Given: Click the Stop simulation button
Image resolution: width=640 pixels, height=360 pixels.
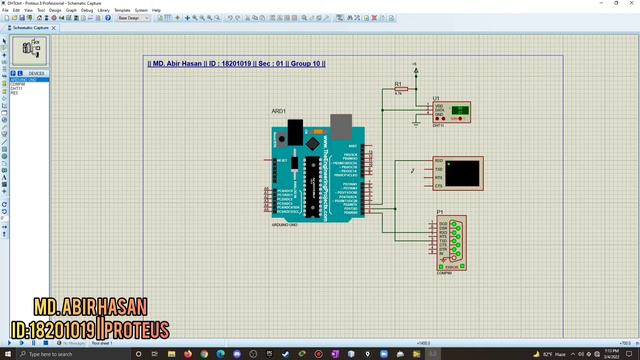Looking at the screenshot, I should point(46,343).
